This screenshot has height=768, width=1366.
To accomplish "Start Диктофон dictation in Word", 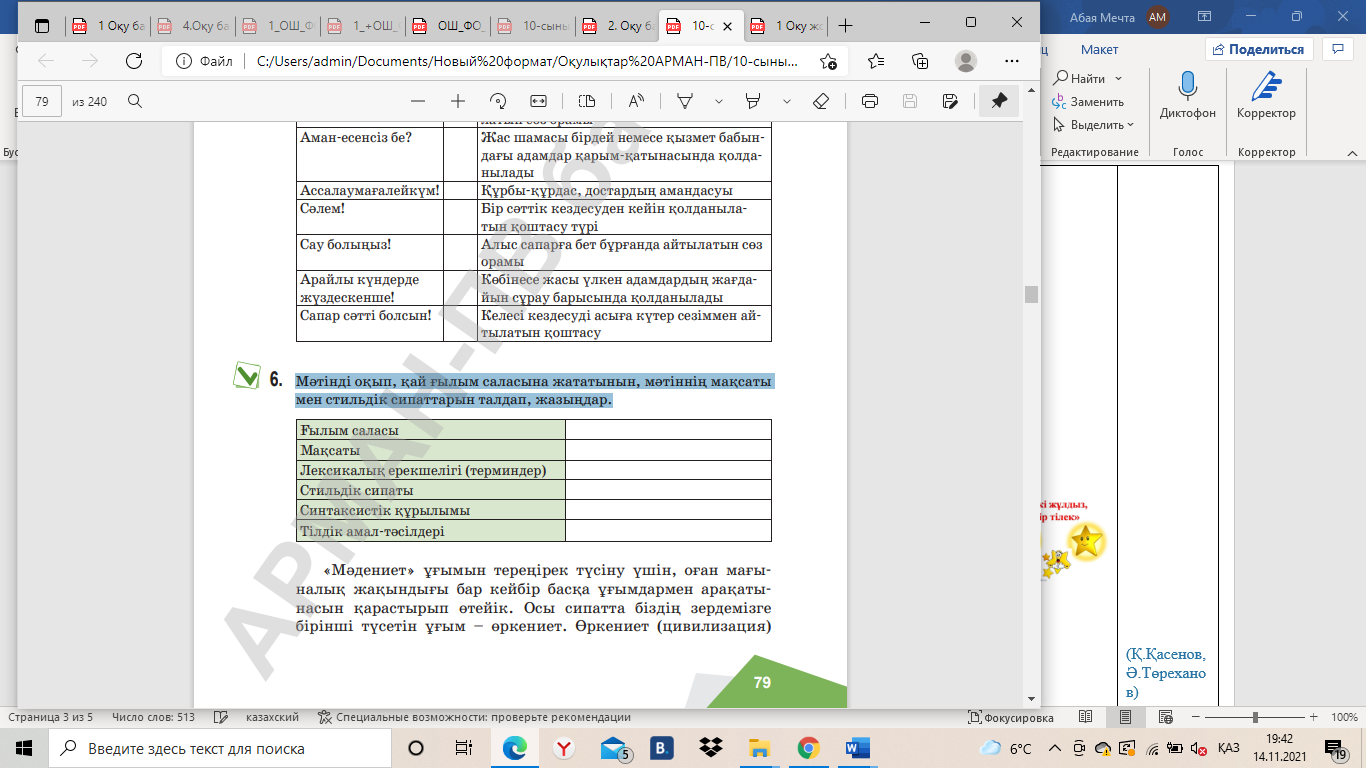I will point(1188,95).
